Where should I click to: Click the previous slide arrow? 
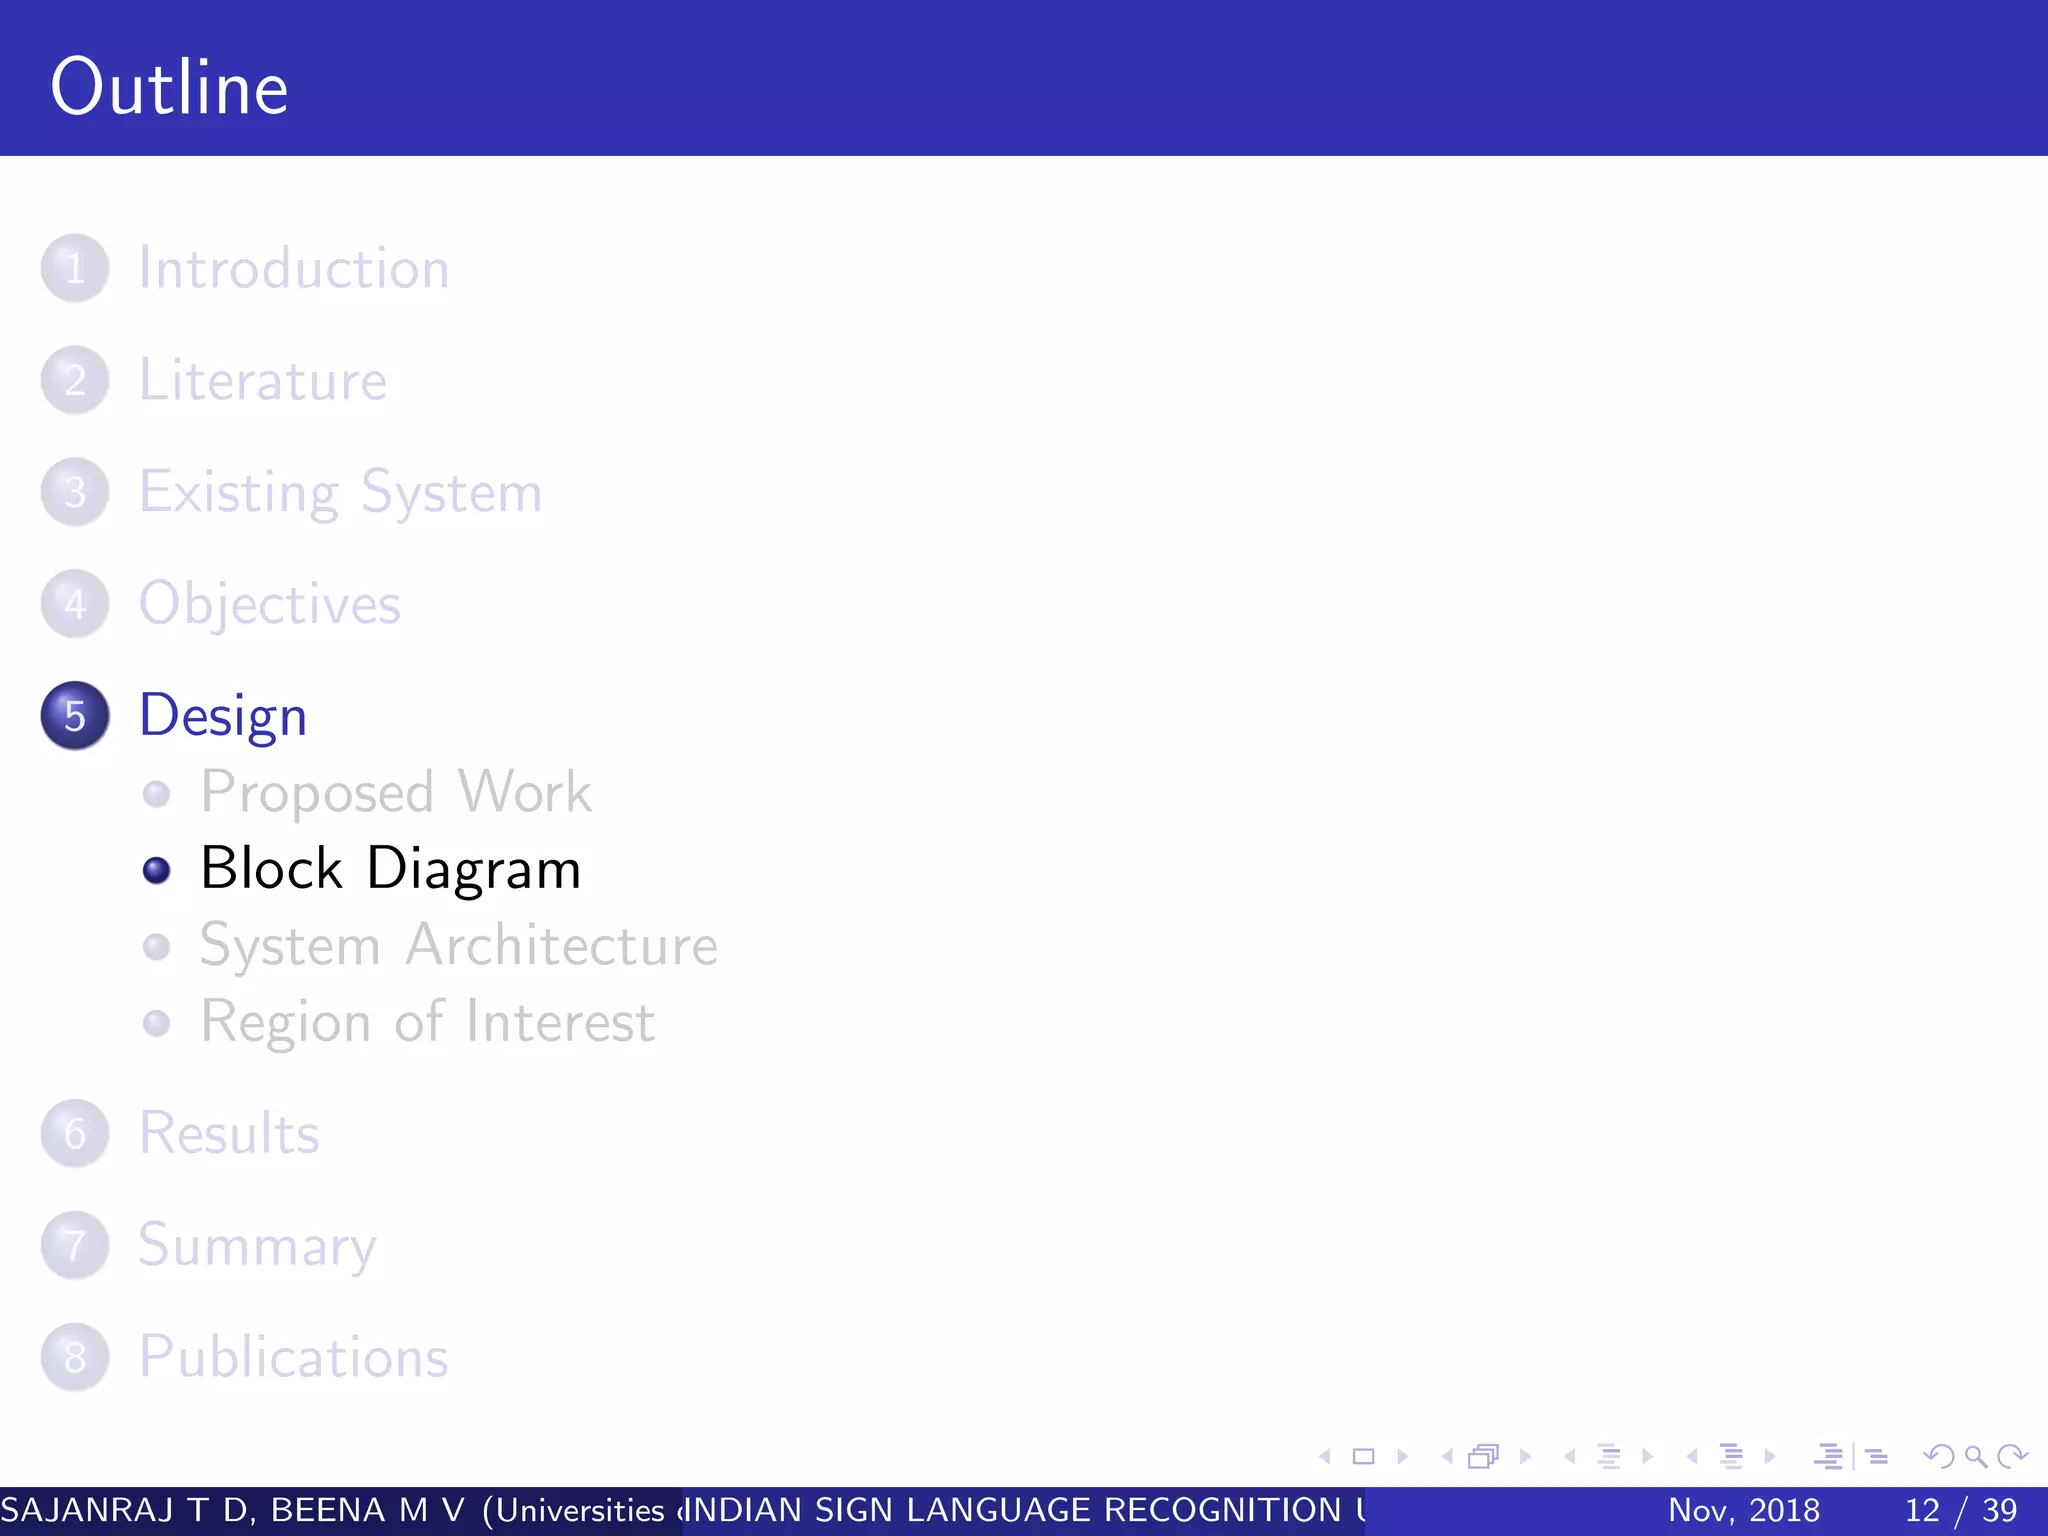click(1325, 1457)
